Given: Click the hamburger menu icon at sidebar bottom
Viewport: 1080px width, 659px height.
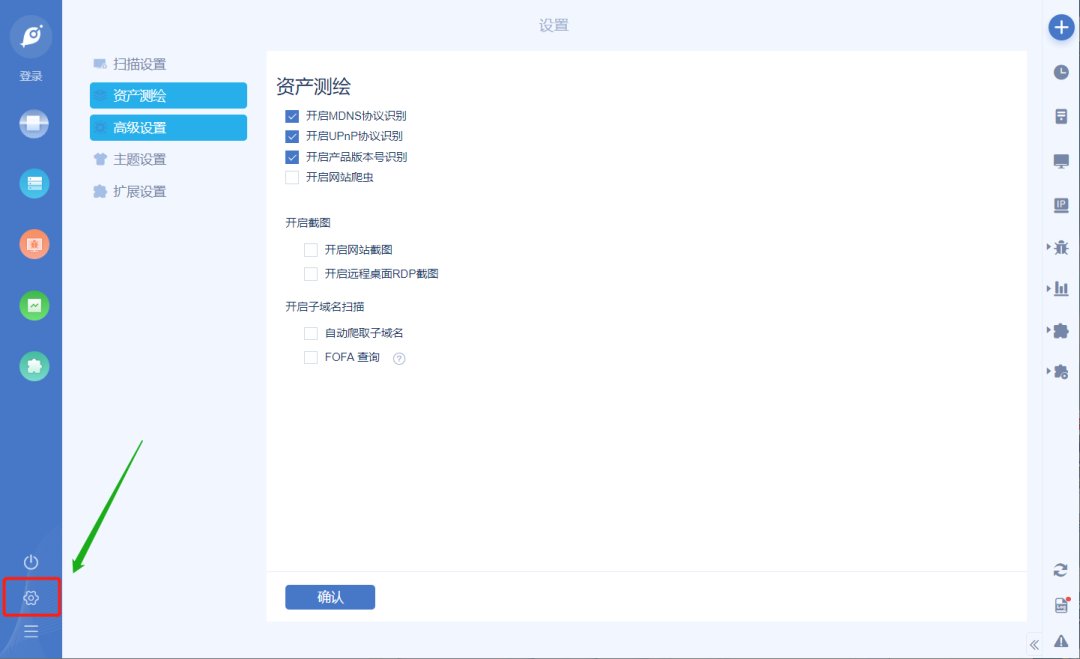Looking at the screenshot, I should tap(31, 631).
